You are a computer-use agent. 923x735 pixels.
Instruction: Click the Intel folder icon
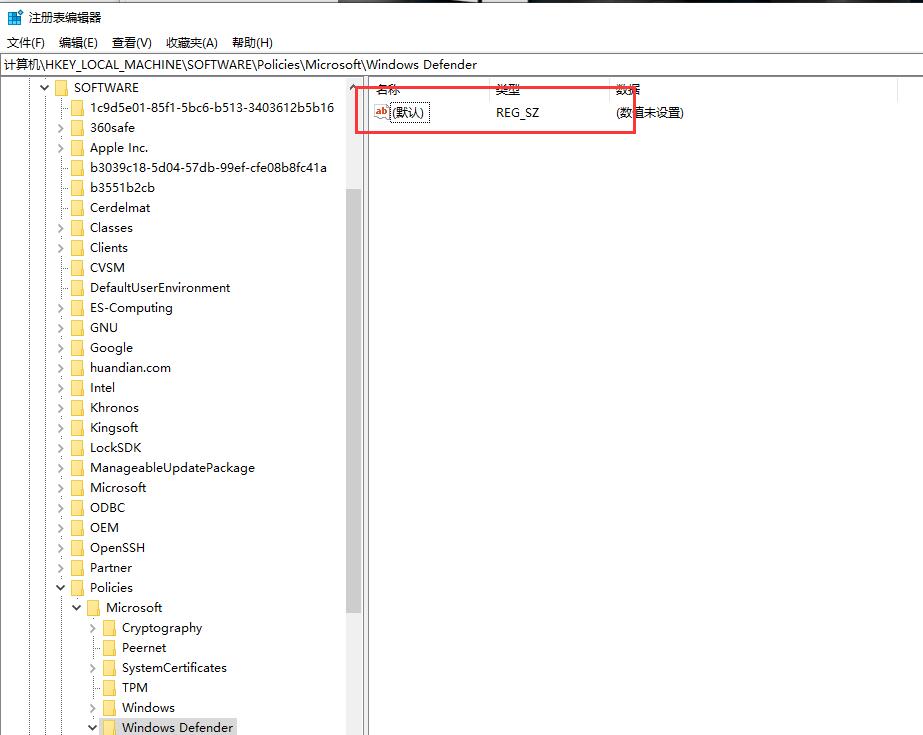(78, 388)
